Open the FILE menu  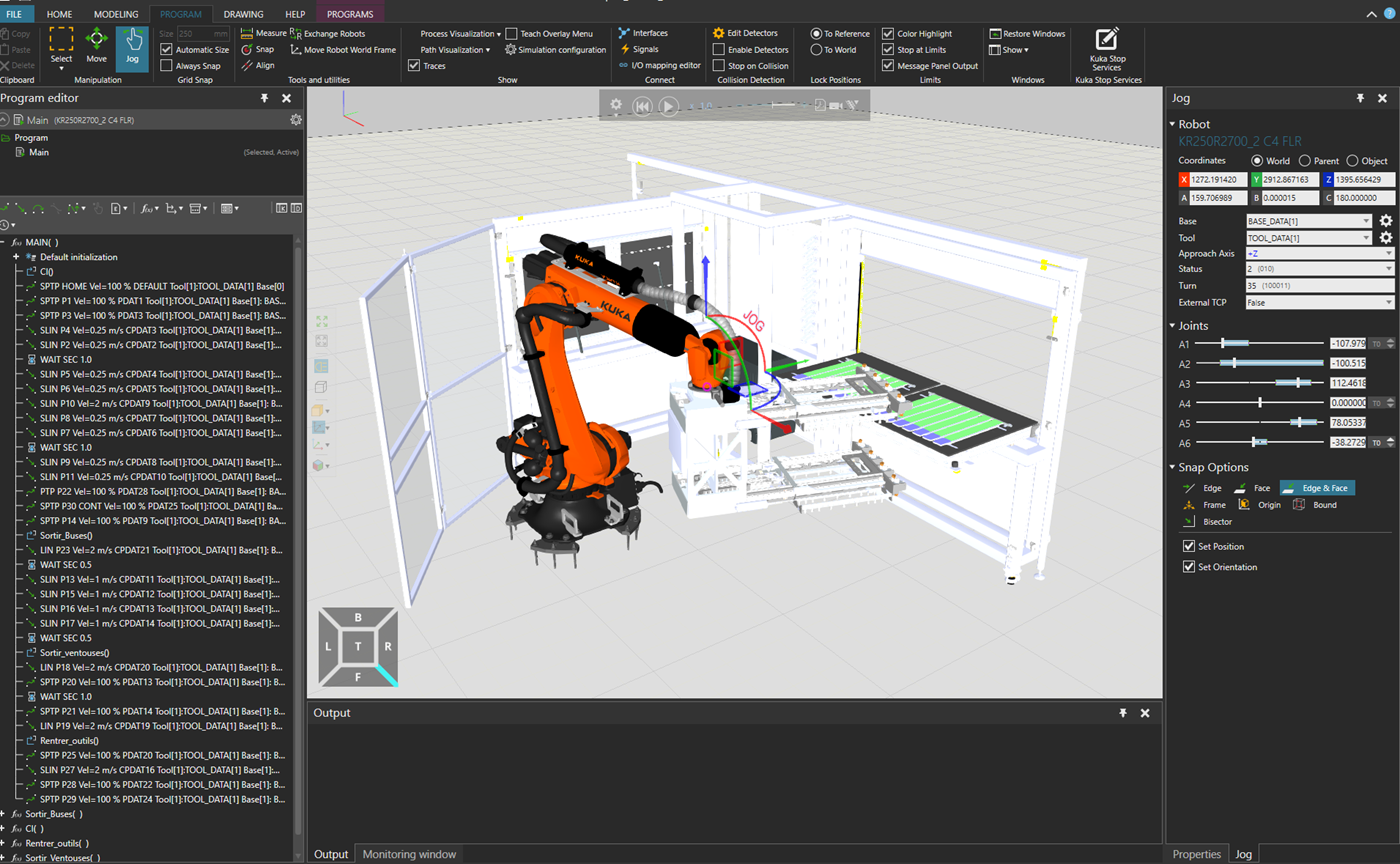[17, 14]
